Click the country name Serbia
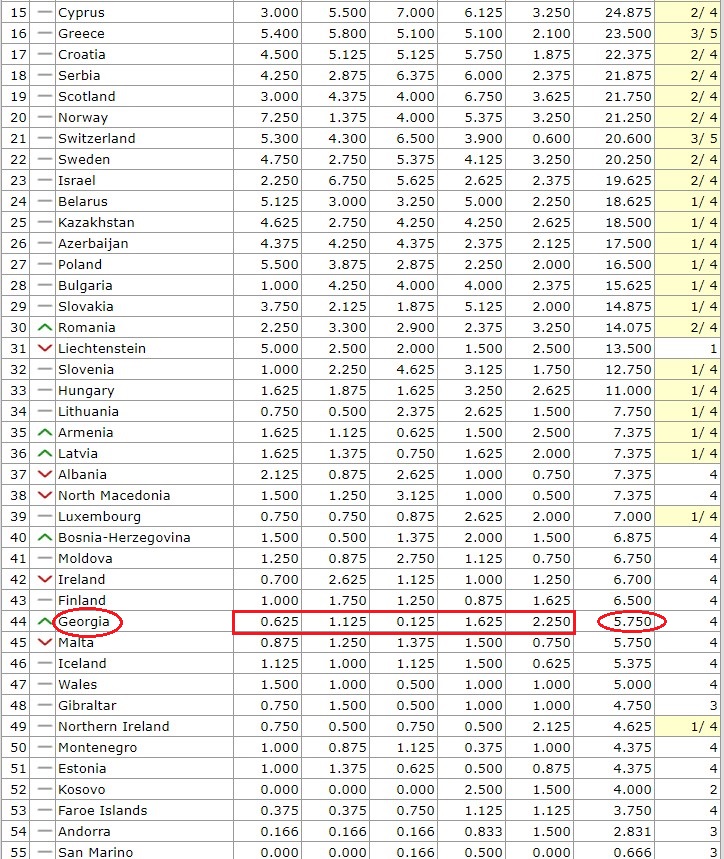This screenshot has width=724, height=859. click(79, 76)
